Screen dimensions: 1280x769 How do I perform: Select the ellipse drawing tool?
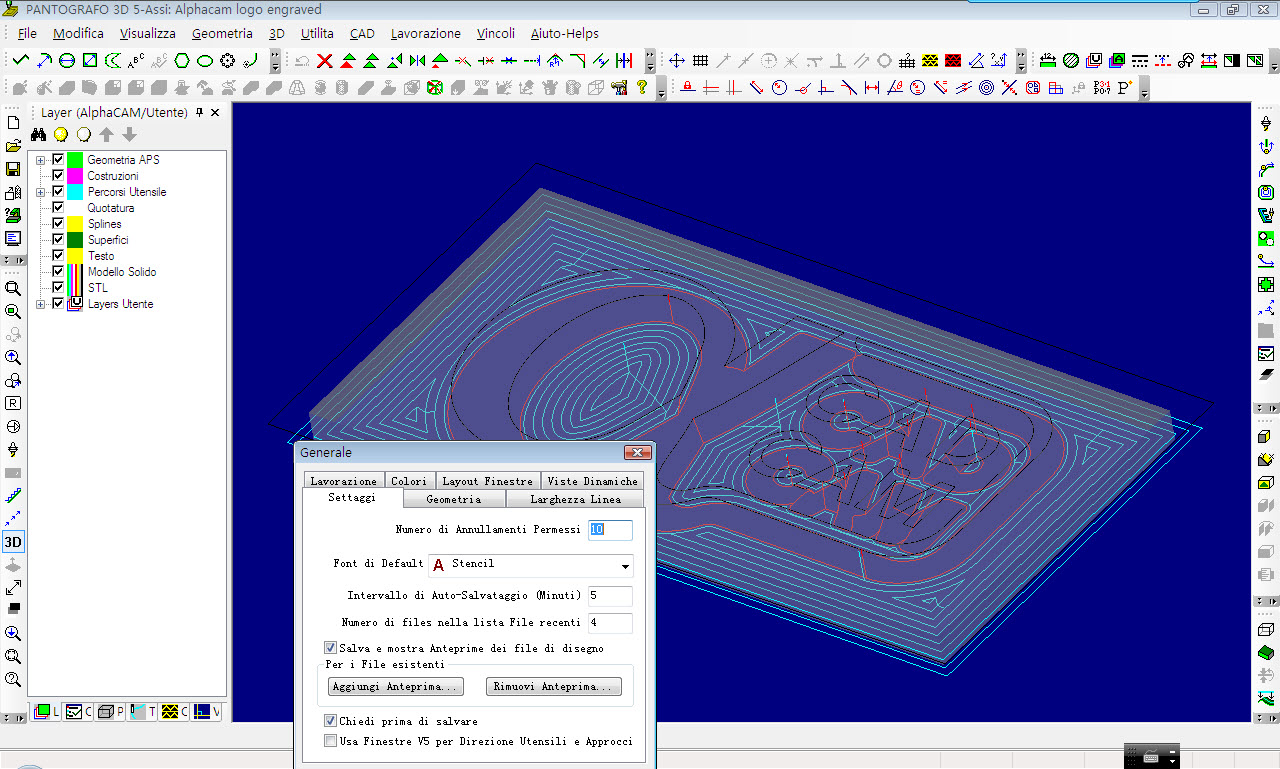click(205, 61)
